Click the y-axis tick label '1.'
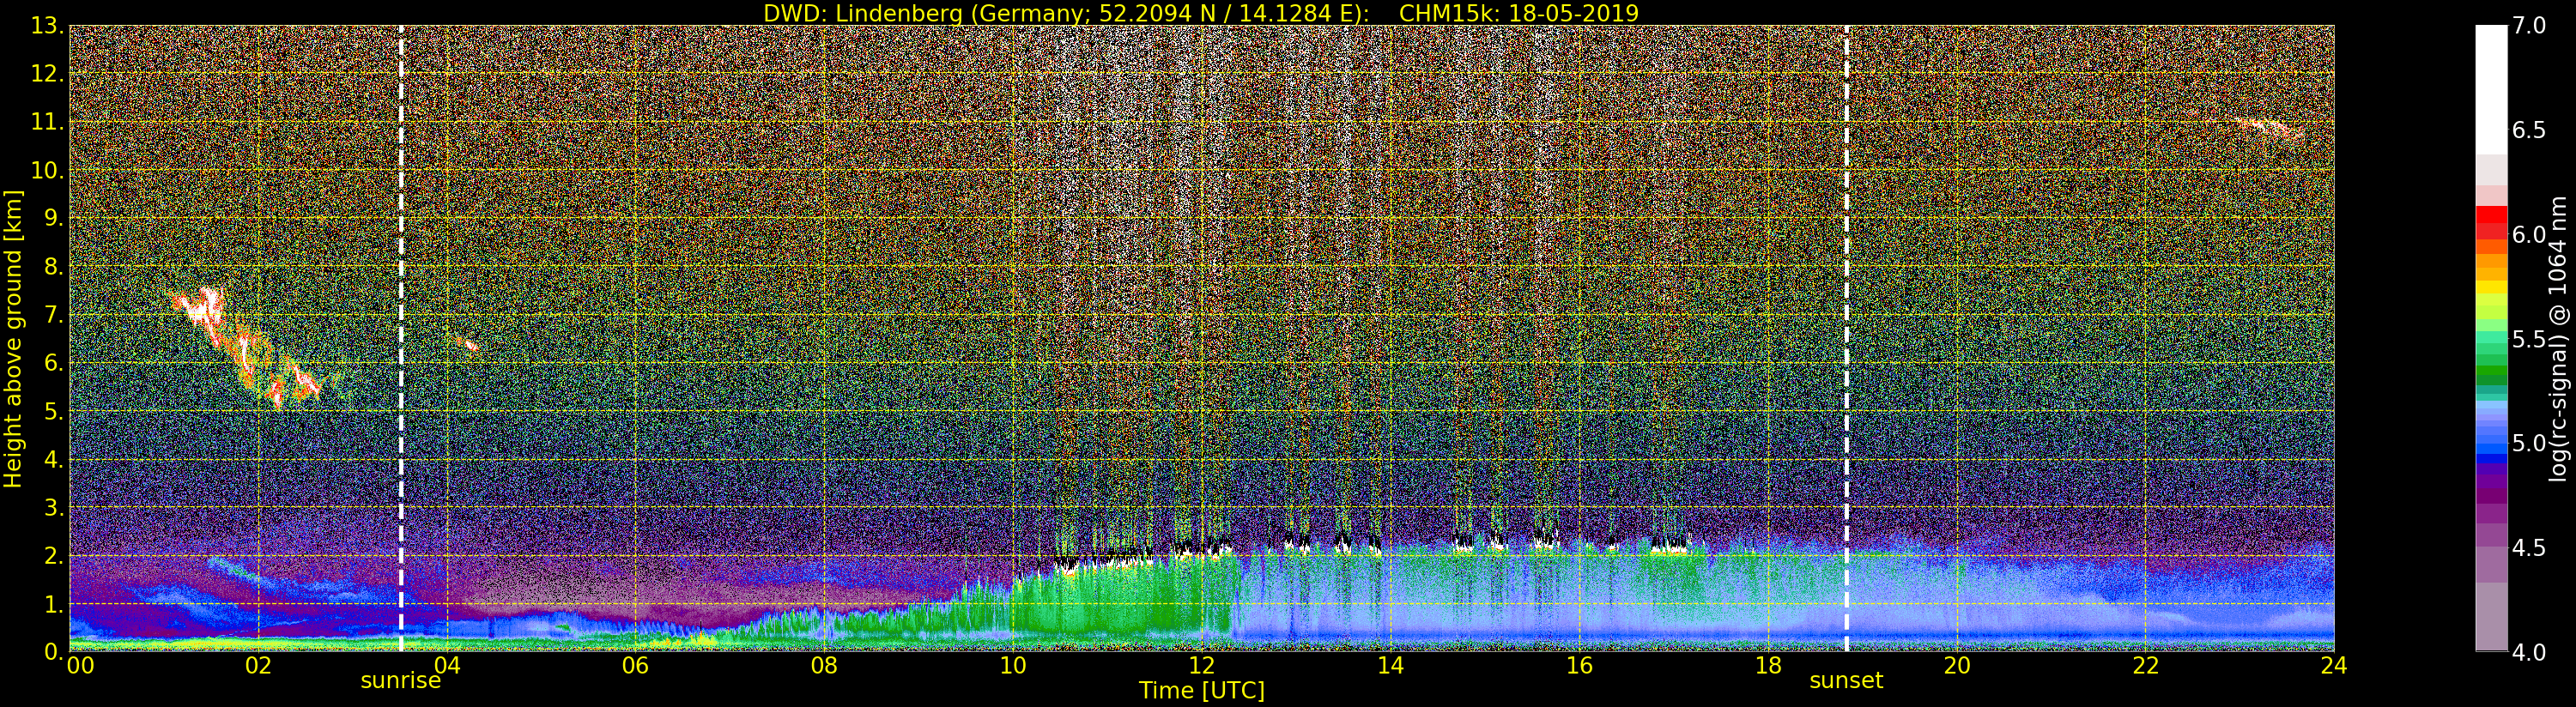 54,603
